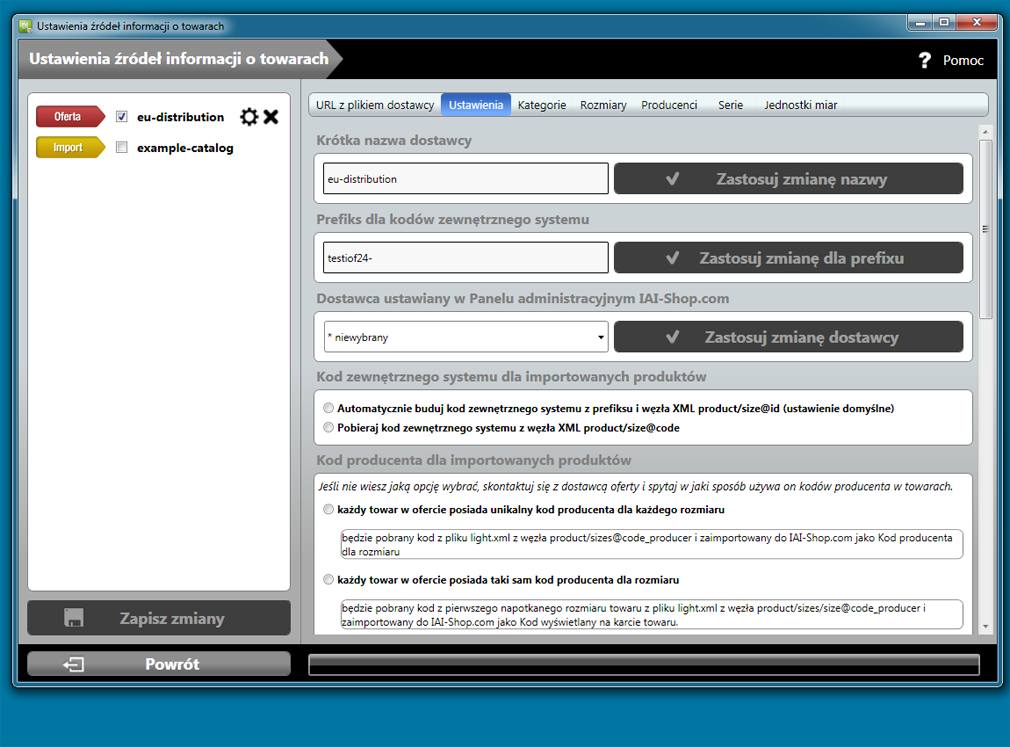Screen dimensions: 1010x747
Task: Check the example-catalog checkbox
Action: [x=122, y=147]
